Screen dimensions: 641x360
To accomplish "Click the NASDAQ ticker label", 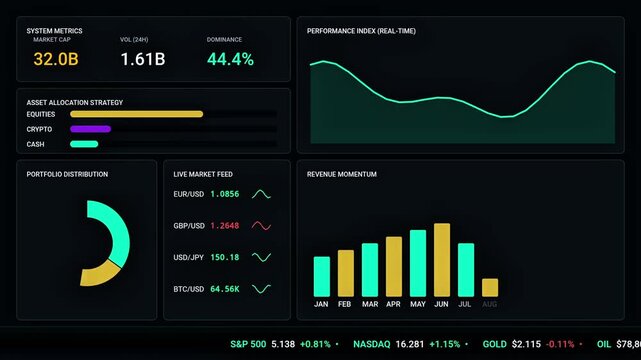I will click(x=372, y=344).
